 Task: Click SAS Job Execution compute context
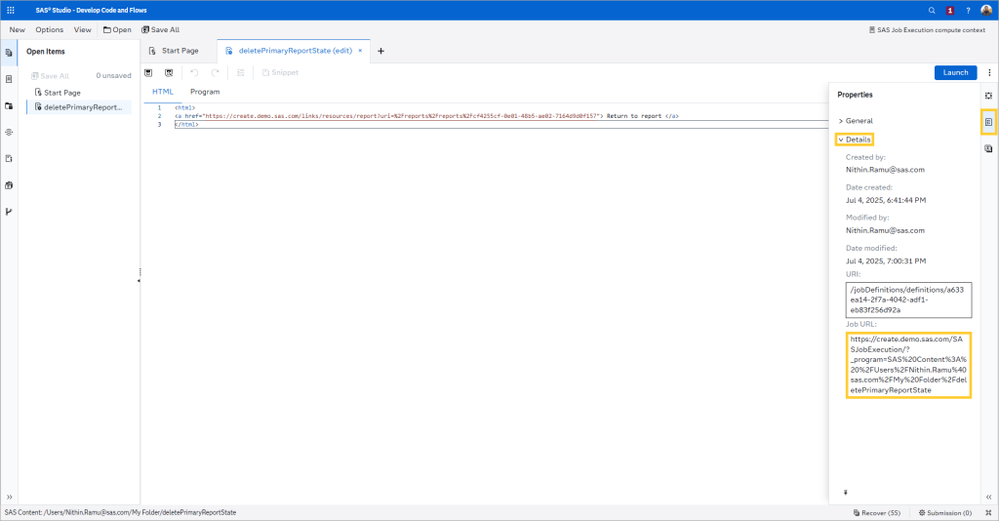927,30
